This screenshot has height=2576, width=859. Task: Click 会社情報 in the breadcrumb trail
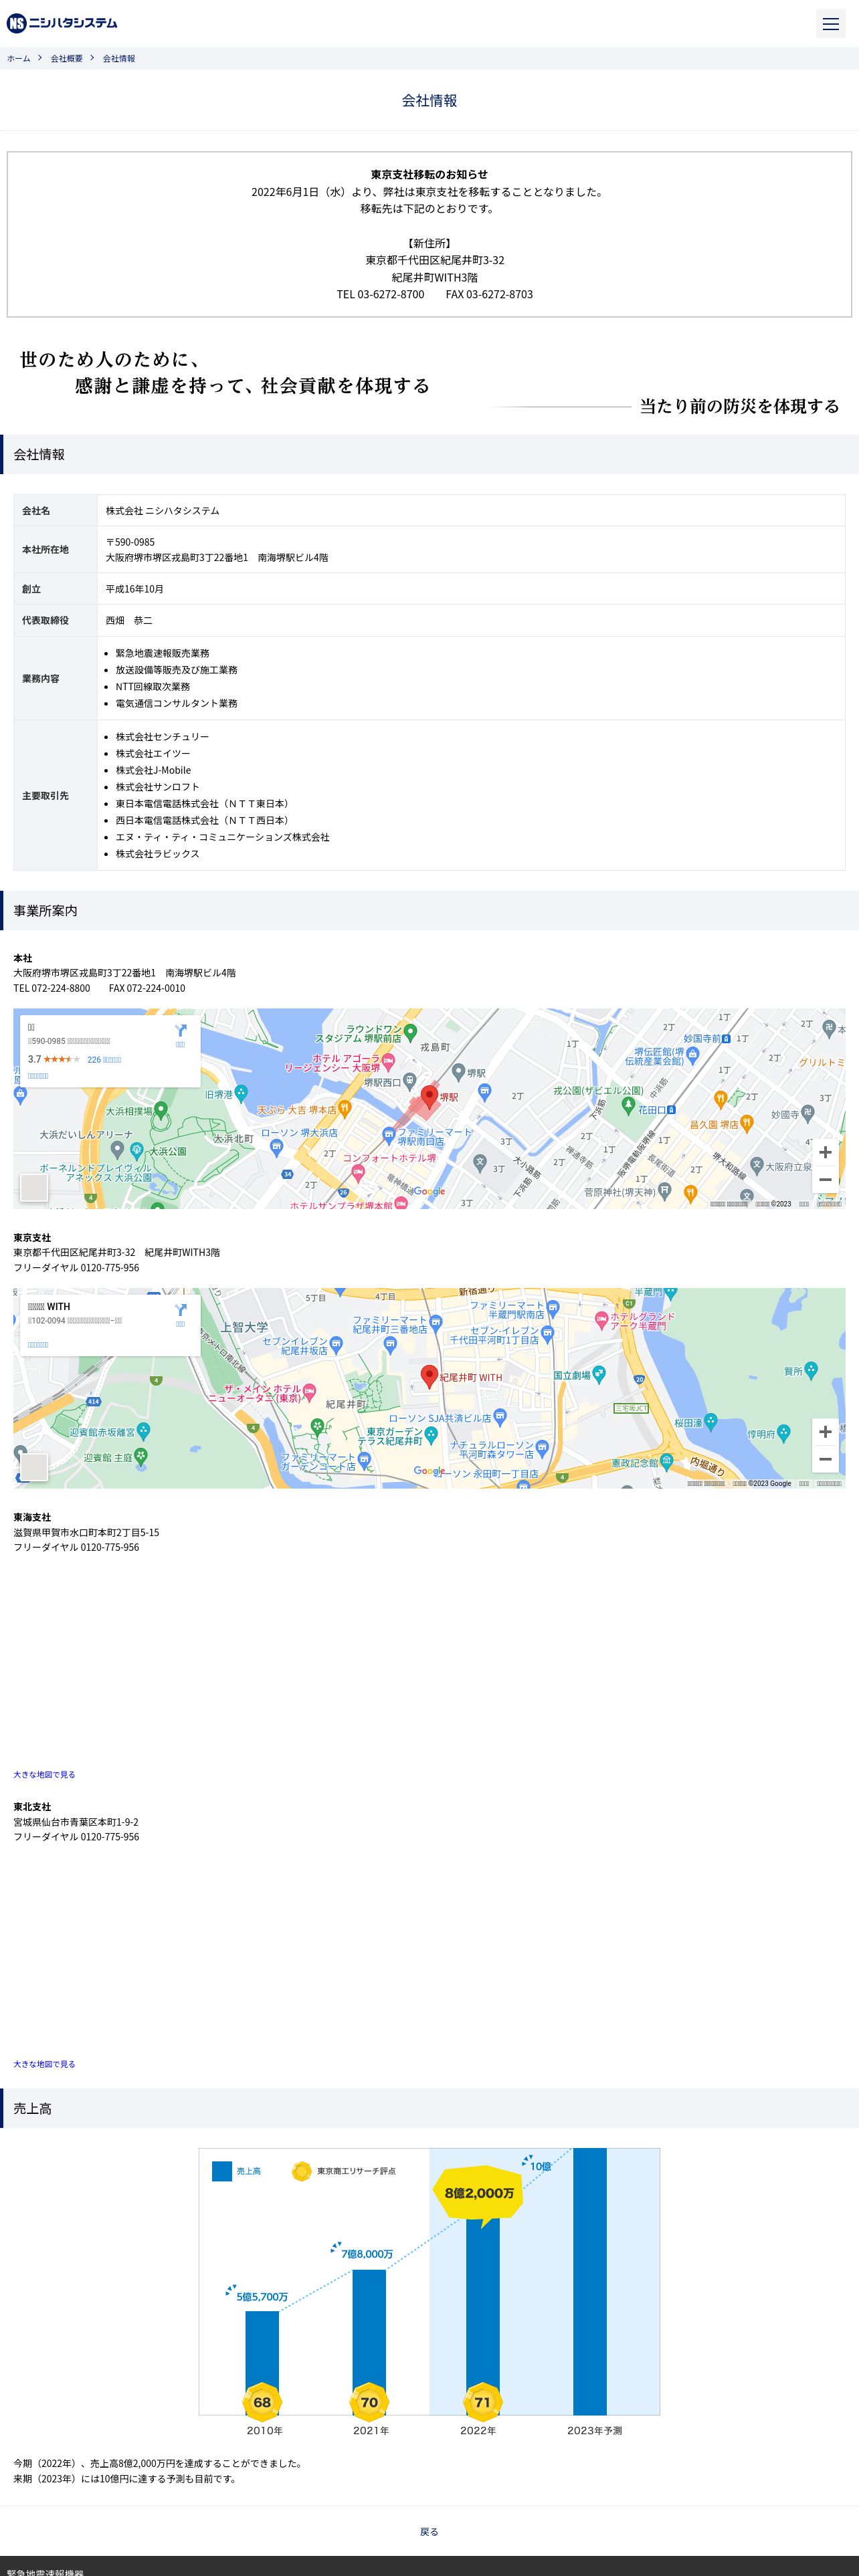pyautogui.click(x=119, y=59)
